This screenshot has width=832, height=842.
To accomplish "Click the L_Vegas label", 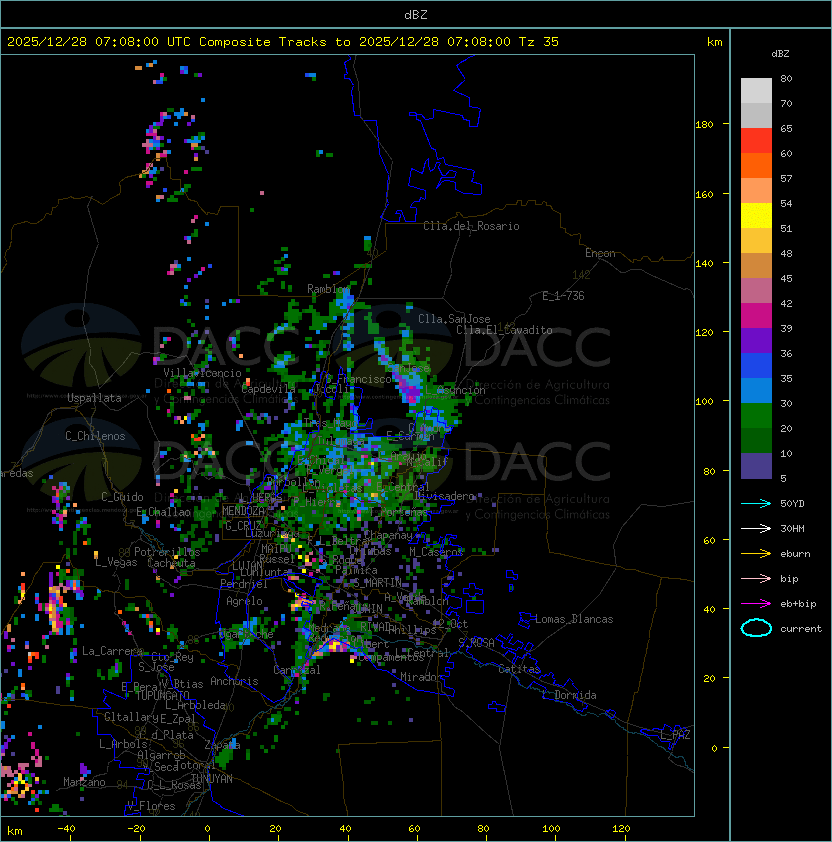I will [x=116, y=562].
